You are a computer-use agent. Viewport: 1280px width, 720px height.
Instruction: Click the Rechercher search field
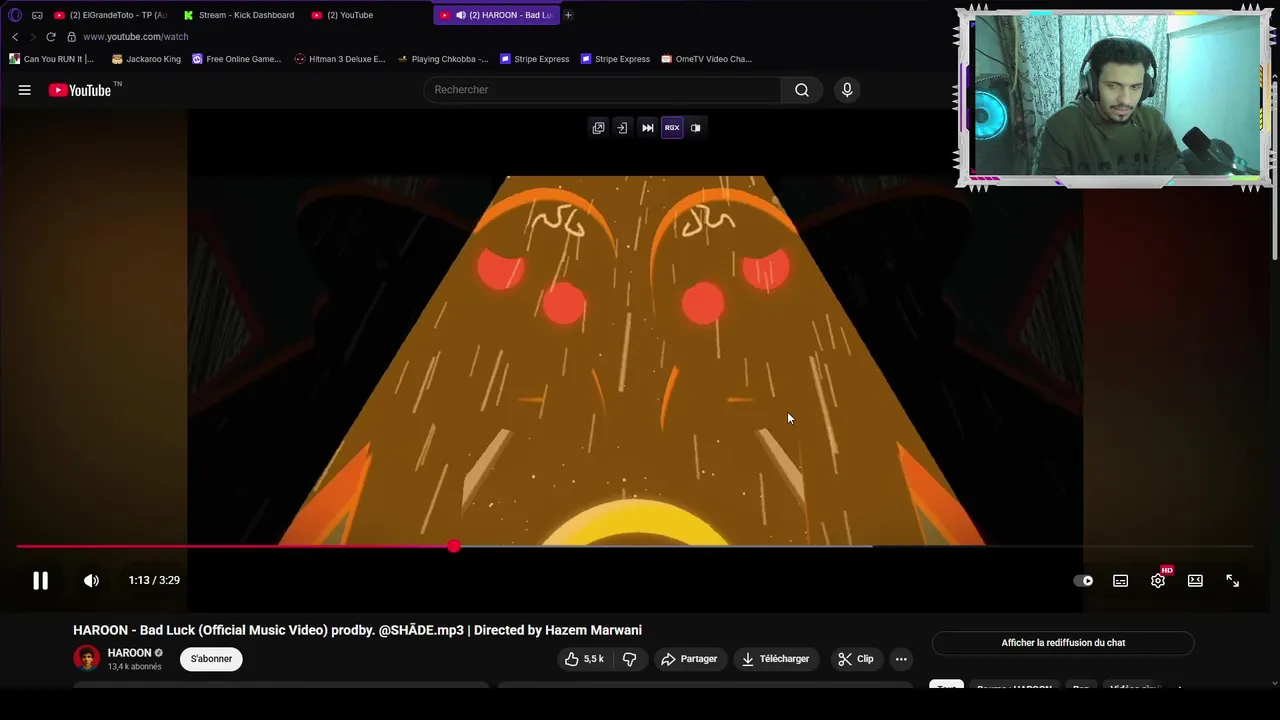tap(604, 90)
